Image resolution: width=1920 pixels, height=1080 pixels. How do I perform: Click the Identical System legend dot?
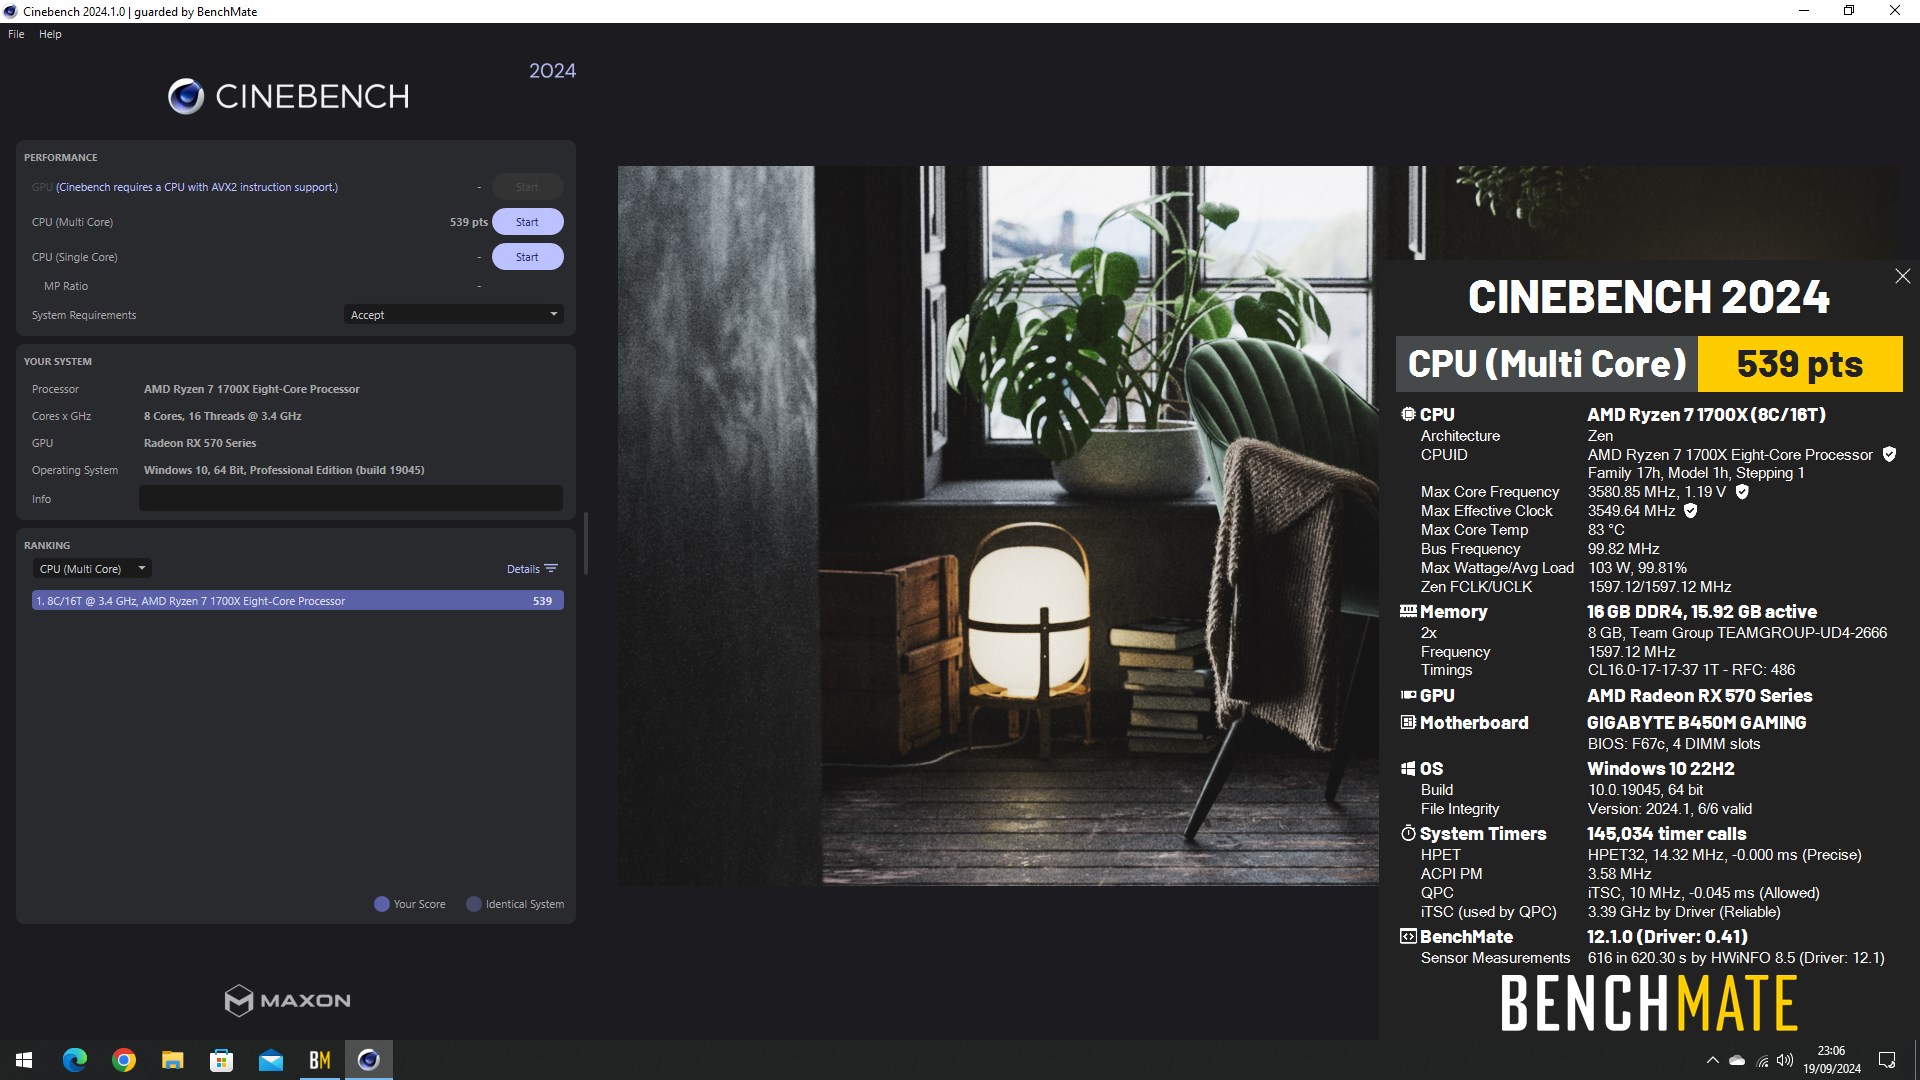[x=474, y=904]
